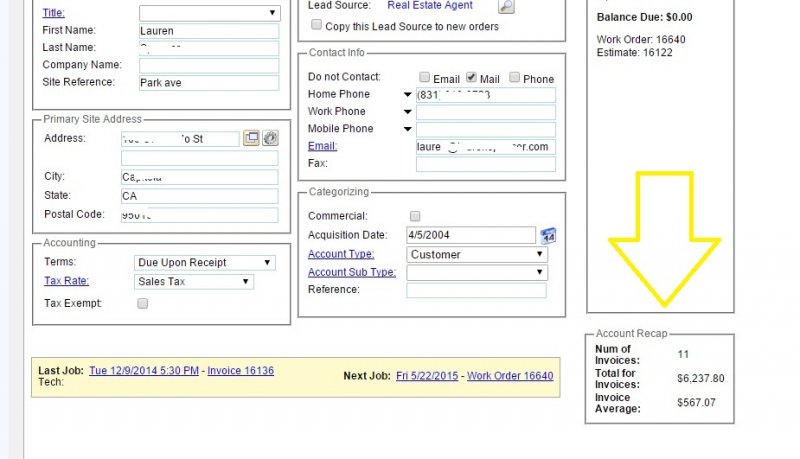Enable Copy this Lead Source to new orders
The height and width of the screenshot is (459, 800).
317,26
